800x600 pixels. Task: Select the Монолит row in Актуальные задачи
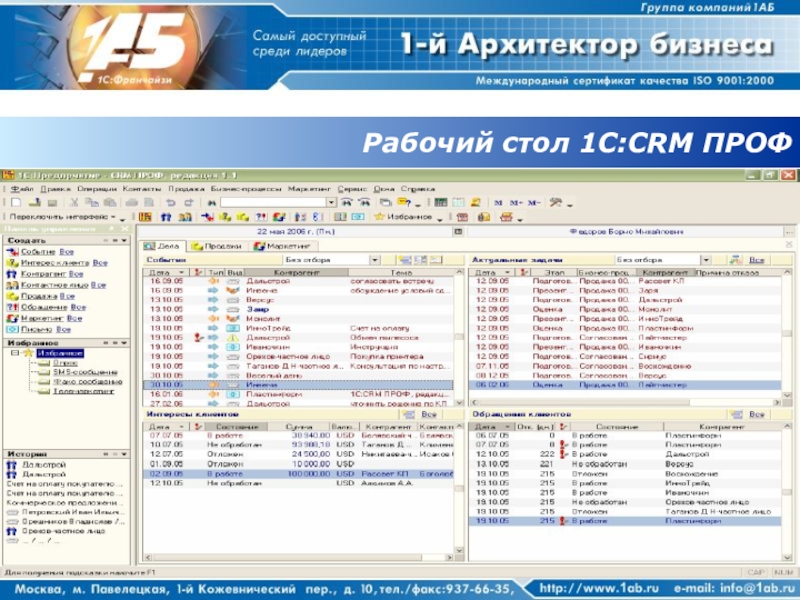point(625,309)
